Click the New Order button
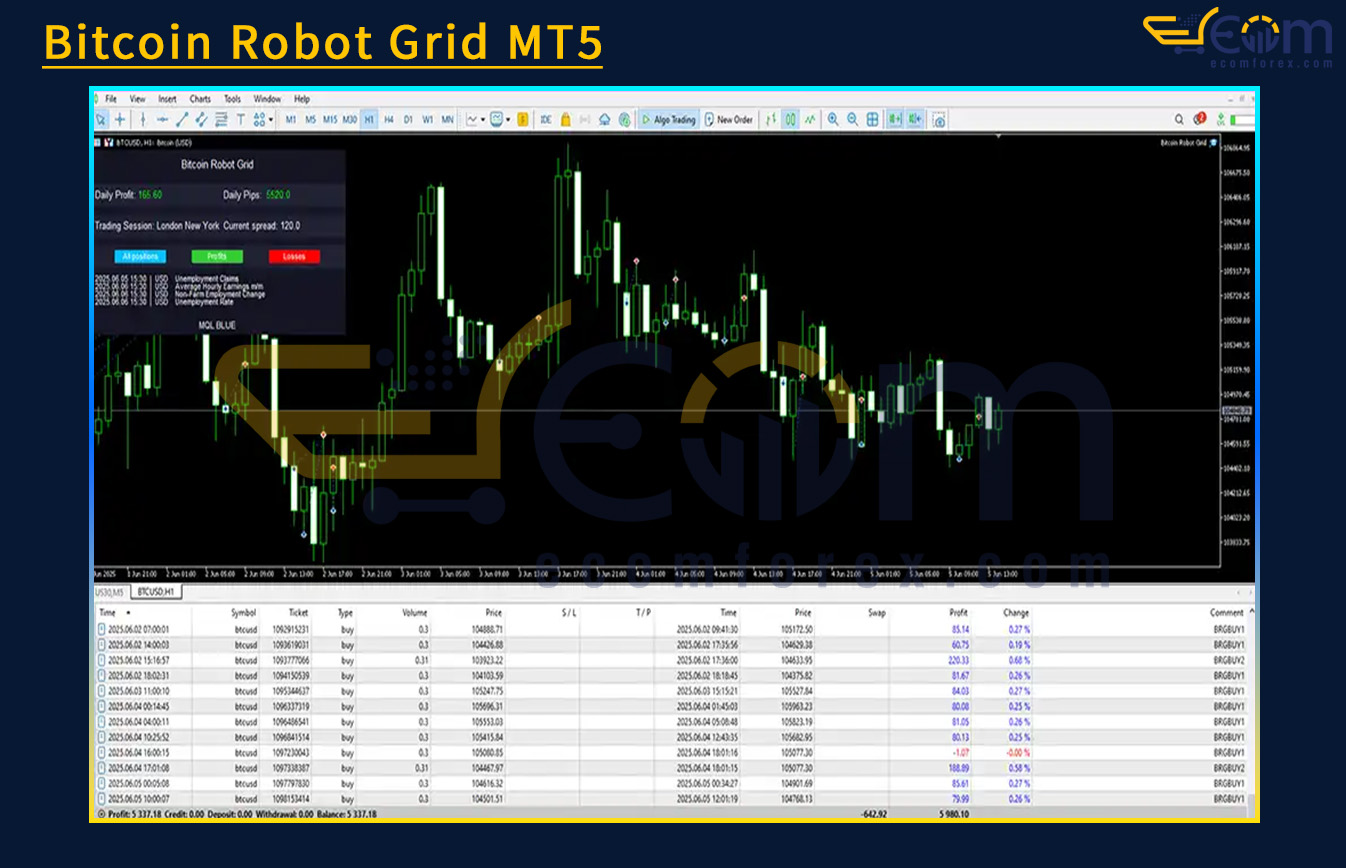Viewport: 1346px width, 868px height. [x=728, y=120]
